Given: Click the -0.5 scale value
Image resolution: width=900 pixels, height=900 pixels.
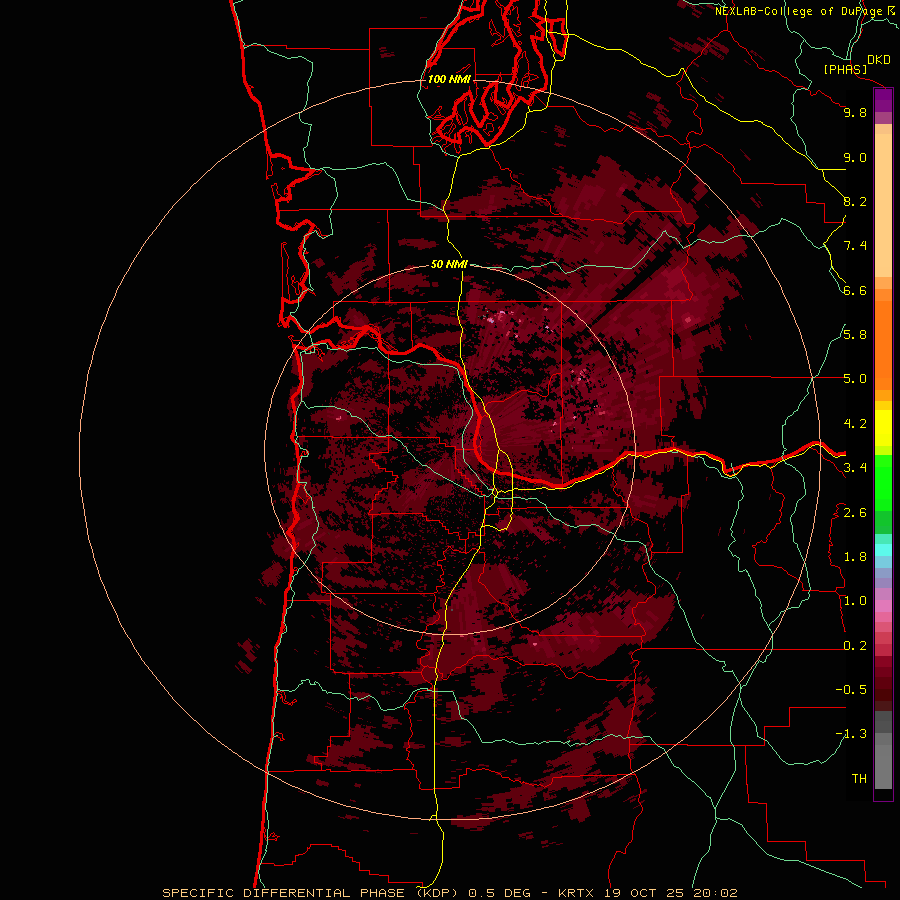Looking at the screenshot, I should (x=851, y=690).
